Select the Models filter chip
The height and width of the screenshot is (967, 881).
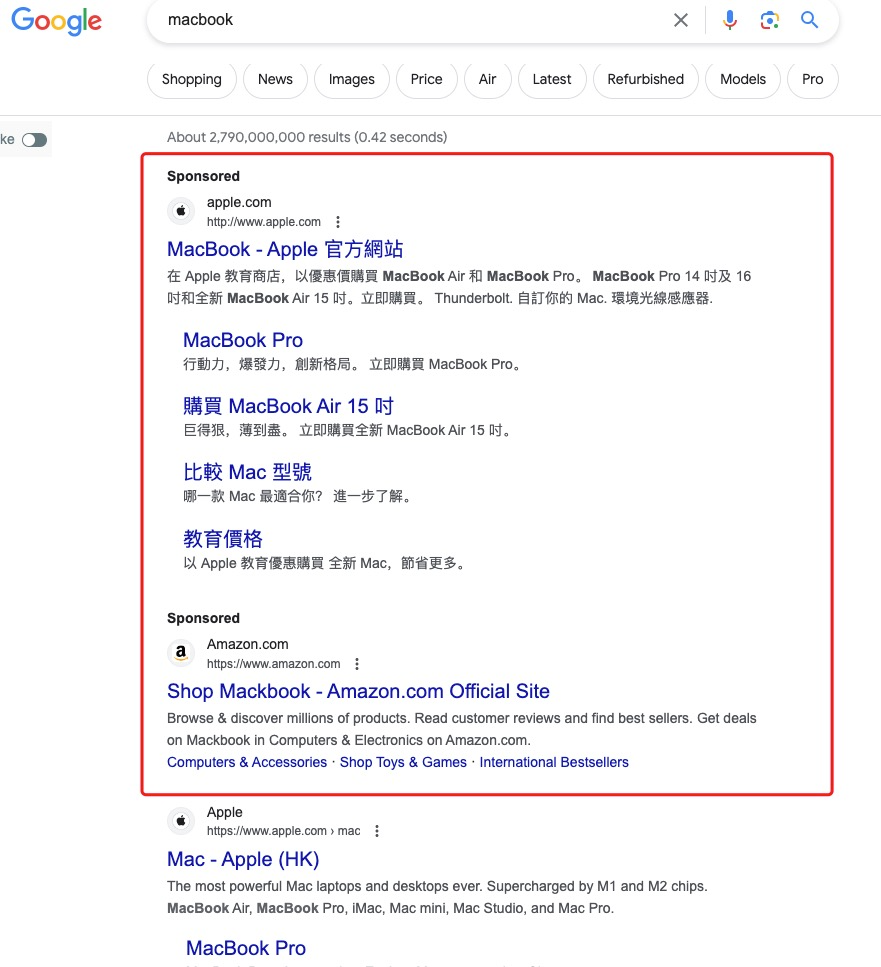[x=743, y=80]
